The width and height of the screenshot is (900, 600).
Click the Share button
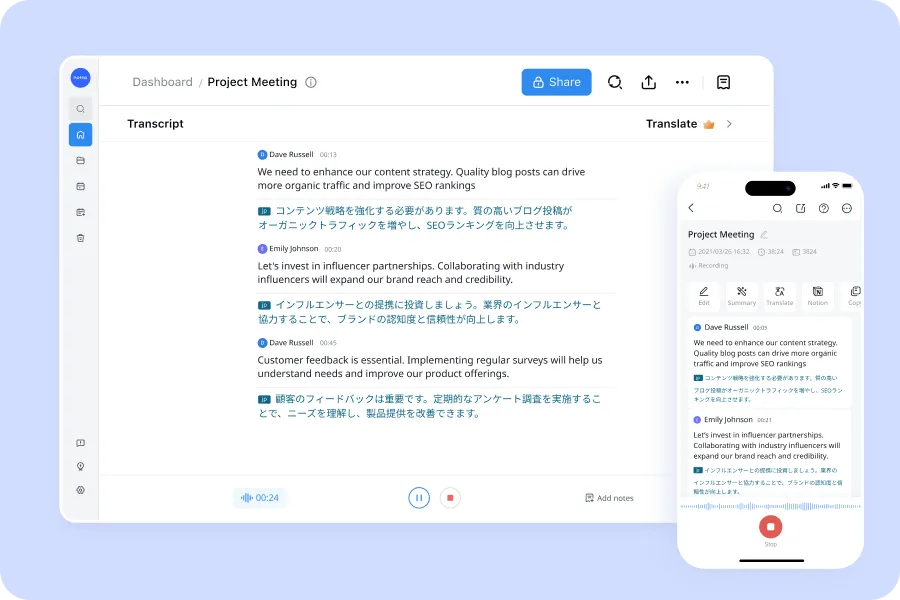pos(556,82)
